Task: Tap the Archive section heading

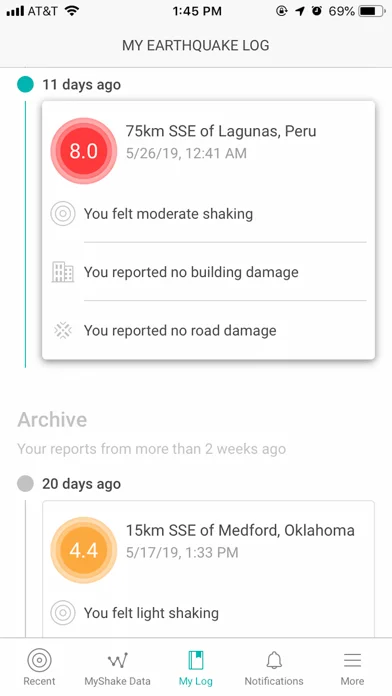Action: pyautogui.click(x=52, y=420)
